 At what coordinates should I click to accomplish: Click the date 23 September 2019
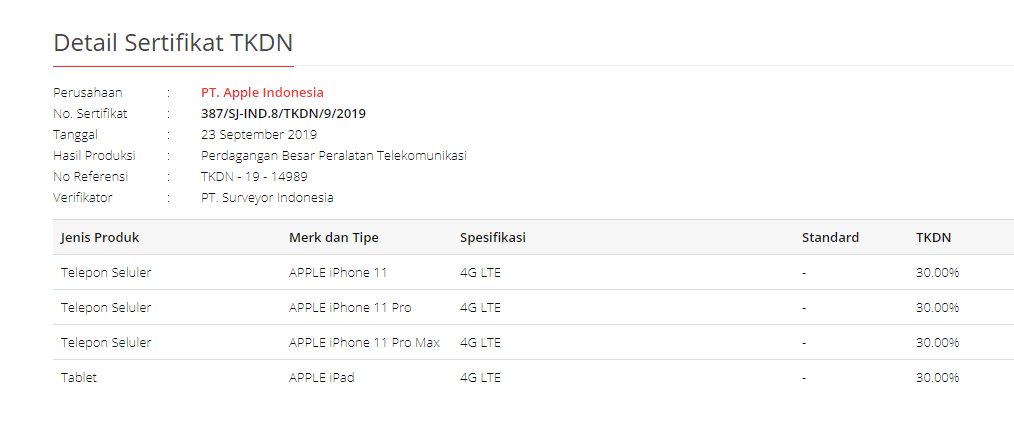tap(259, 134)
